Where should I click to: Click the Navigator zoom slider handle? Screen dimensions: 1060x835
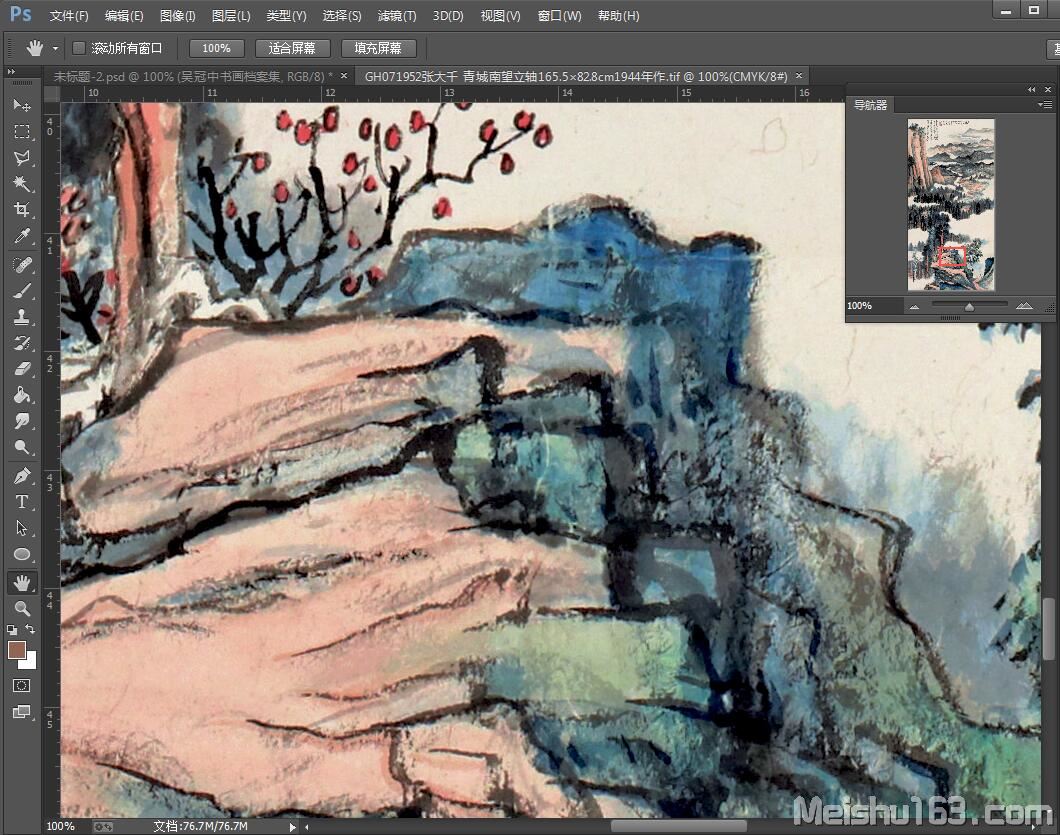(969, 307)
